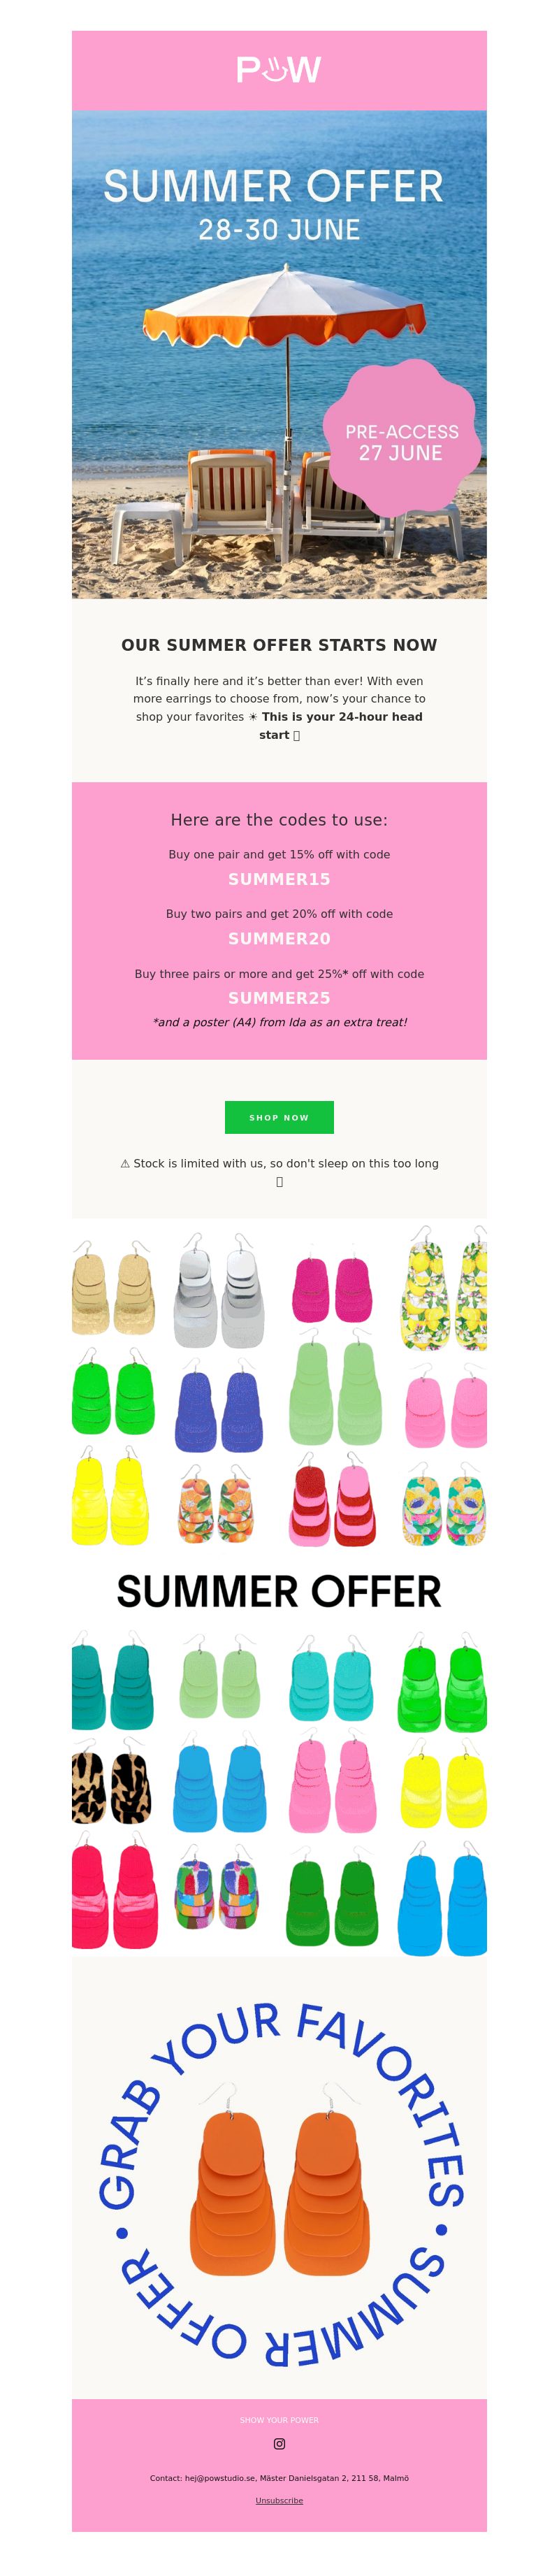Click the green SHOP NOW button
Viewport: 559px width, 2576px height.
279,1117
